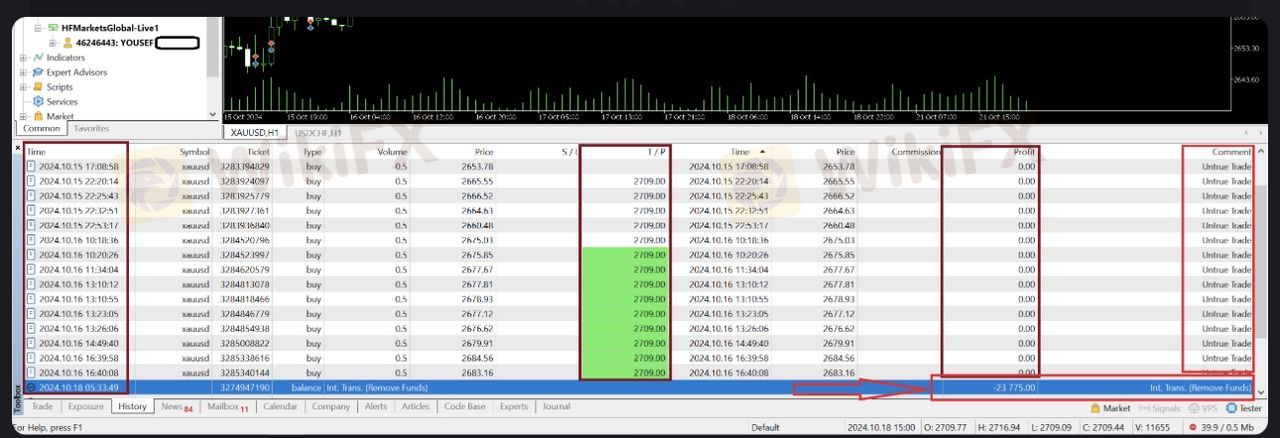This screenshot has width=1280, height=438.
Task: Open Signals in the bottom-right bar
Action: coord(1159,408)
